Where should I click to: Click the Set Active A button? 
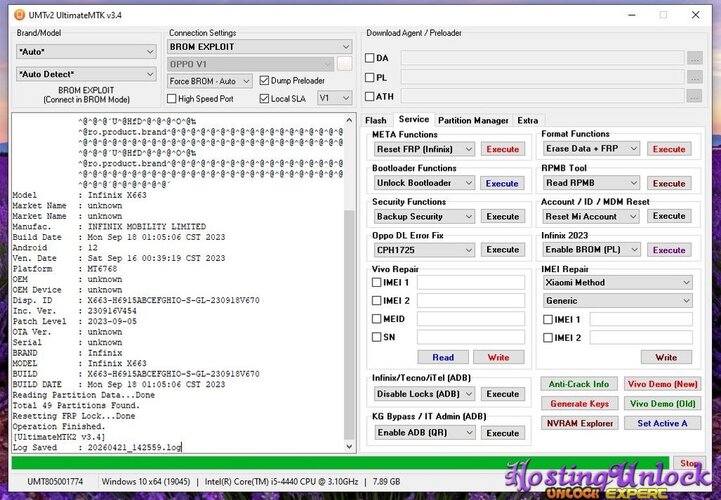(663, 423)
